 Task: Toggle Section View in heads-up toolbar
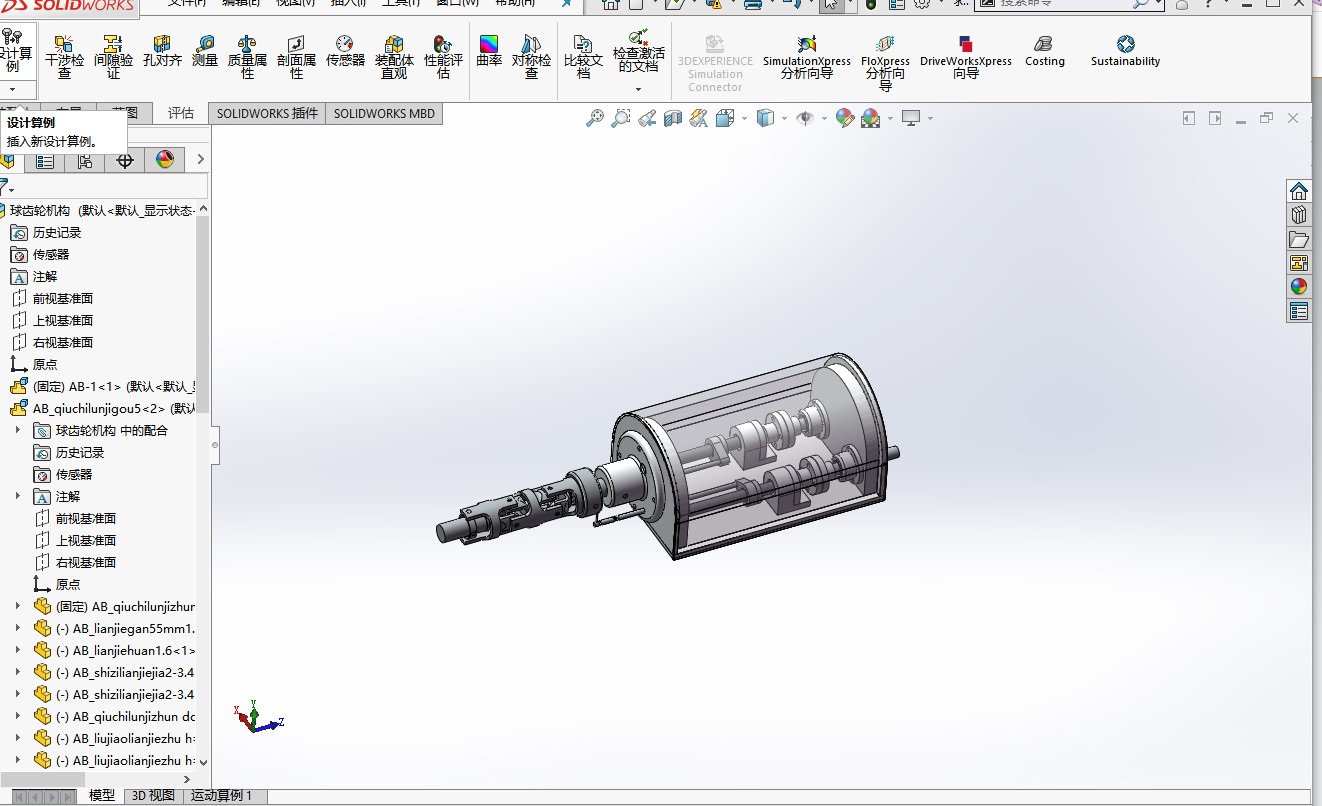pos(673,118)
